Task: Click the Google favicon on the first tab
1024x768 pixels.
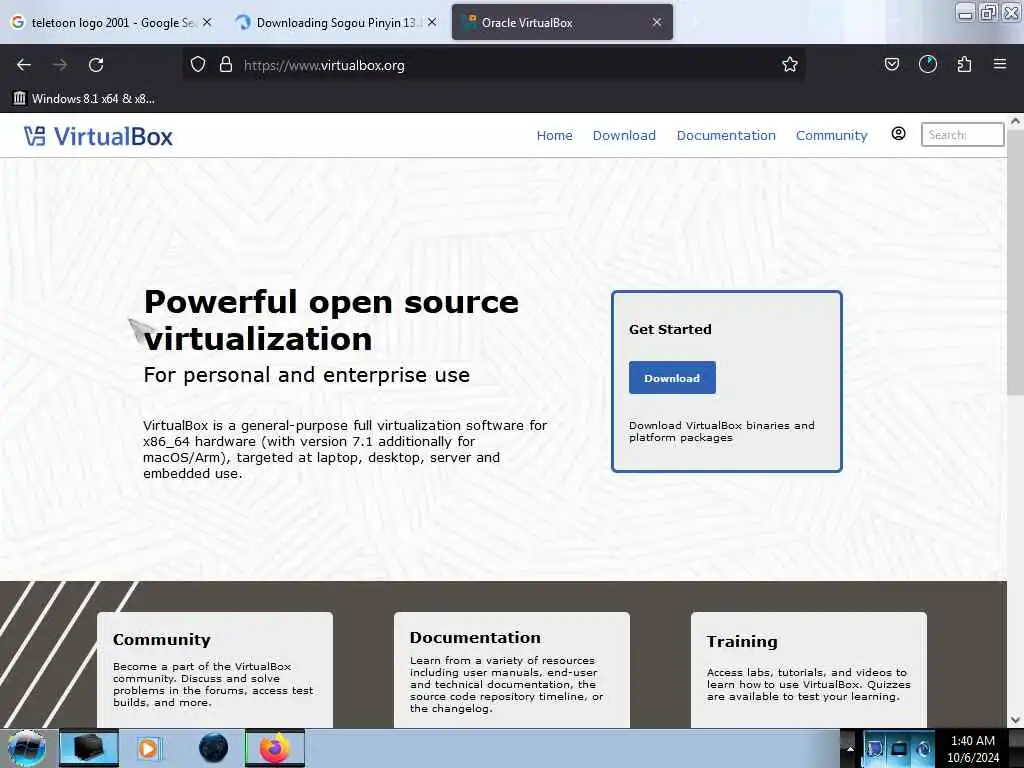Action: [18, 22]
